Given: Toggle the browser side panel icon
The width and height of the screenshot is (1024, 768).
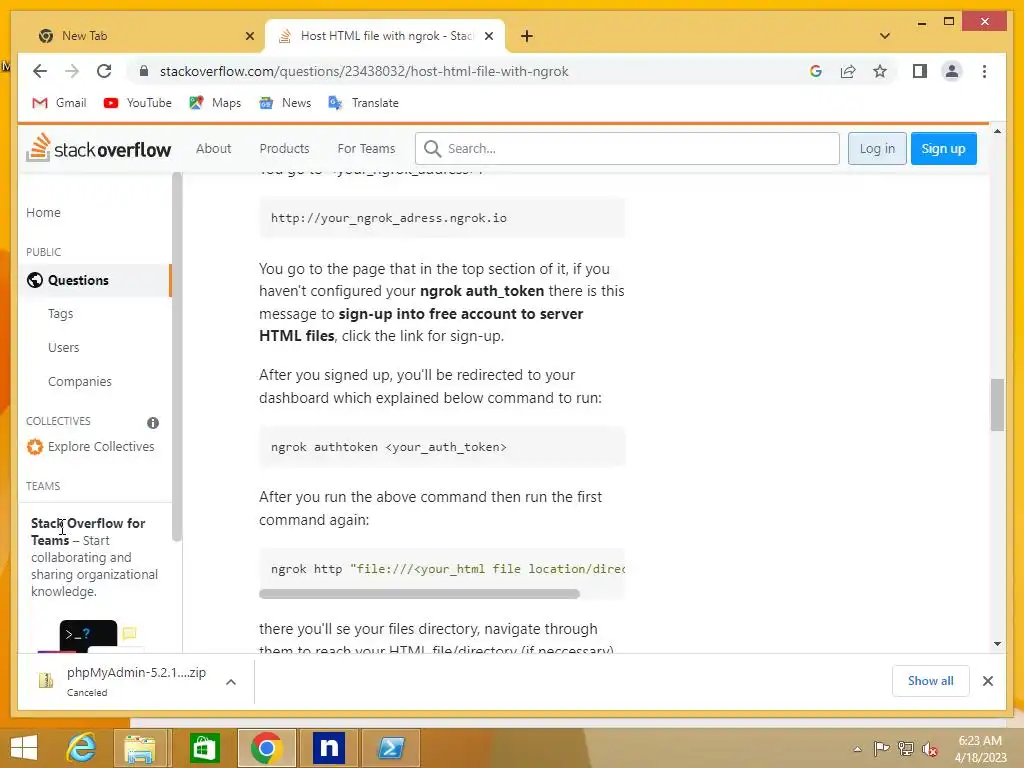Looking at the screenshot, I should point(920,71).
